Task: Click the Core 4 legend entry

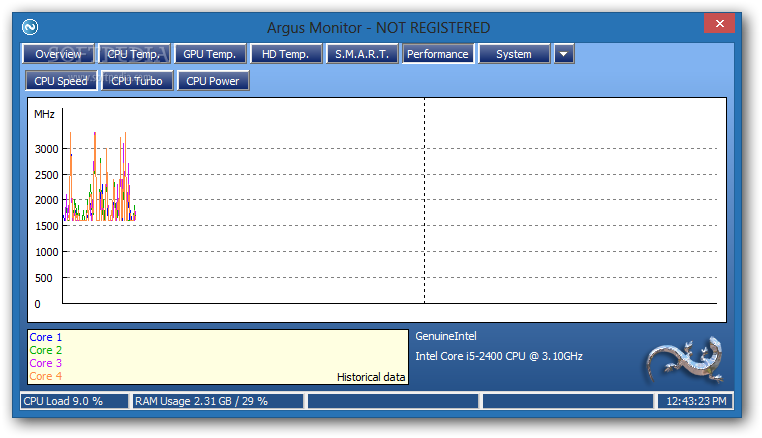Action: (46, 376)
